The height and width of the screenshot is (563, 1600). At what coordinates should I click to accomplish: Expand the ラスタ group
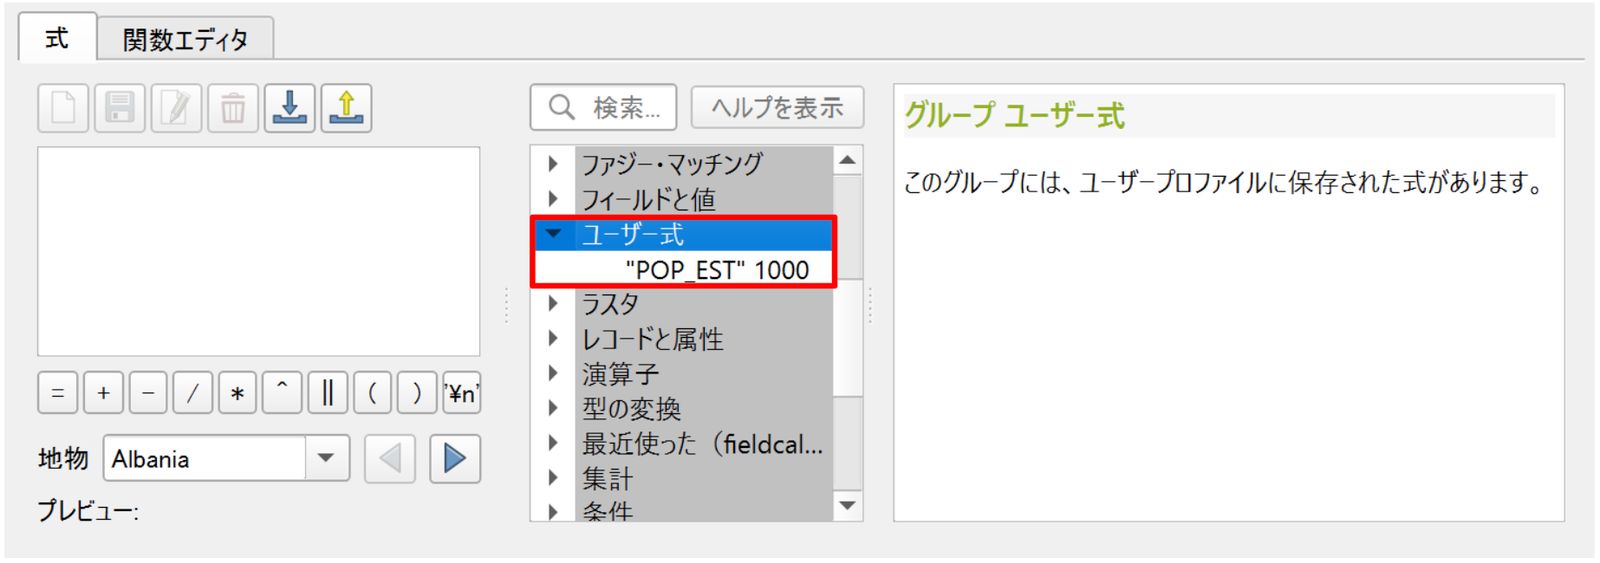553,303
